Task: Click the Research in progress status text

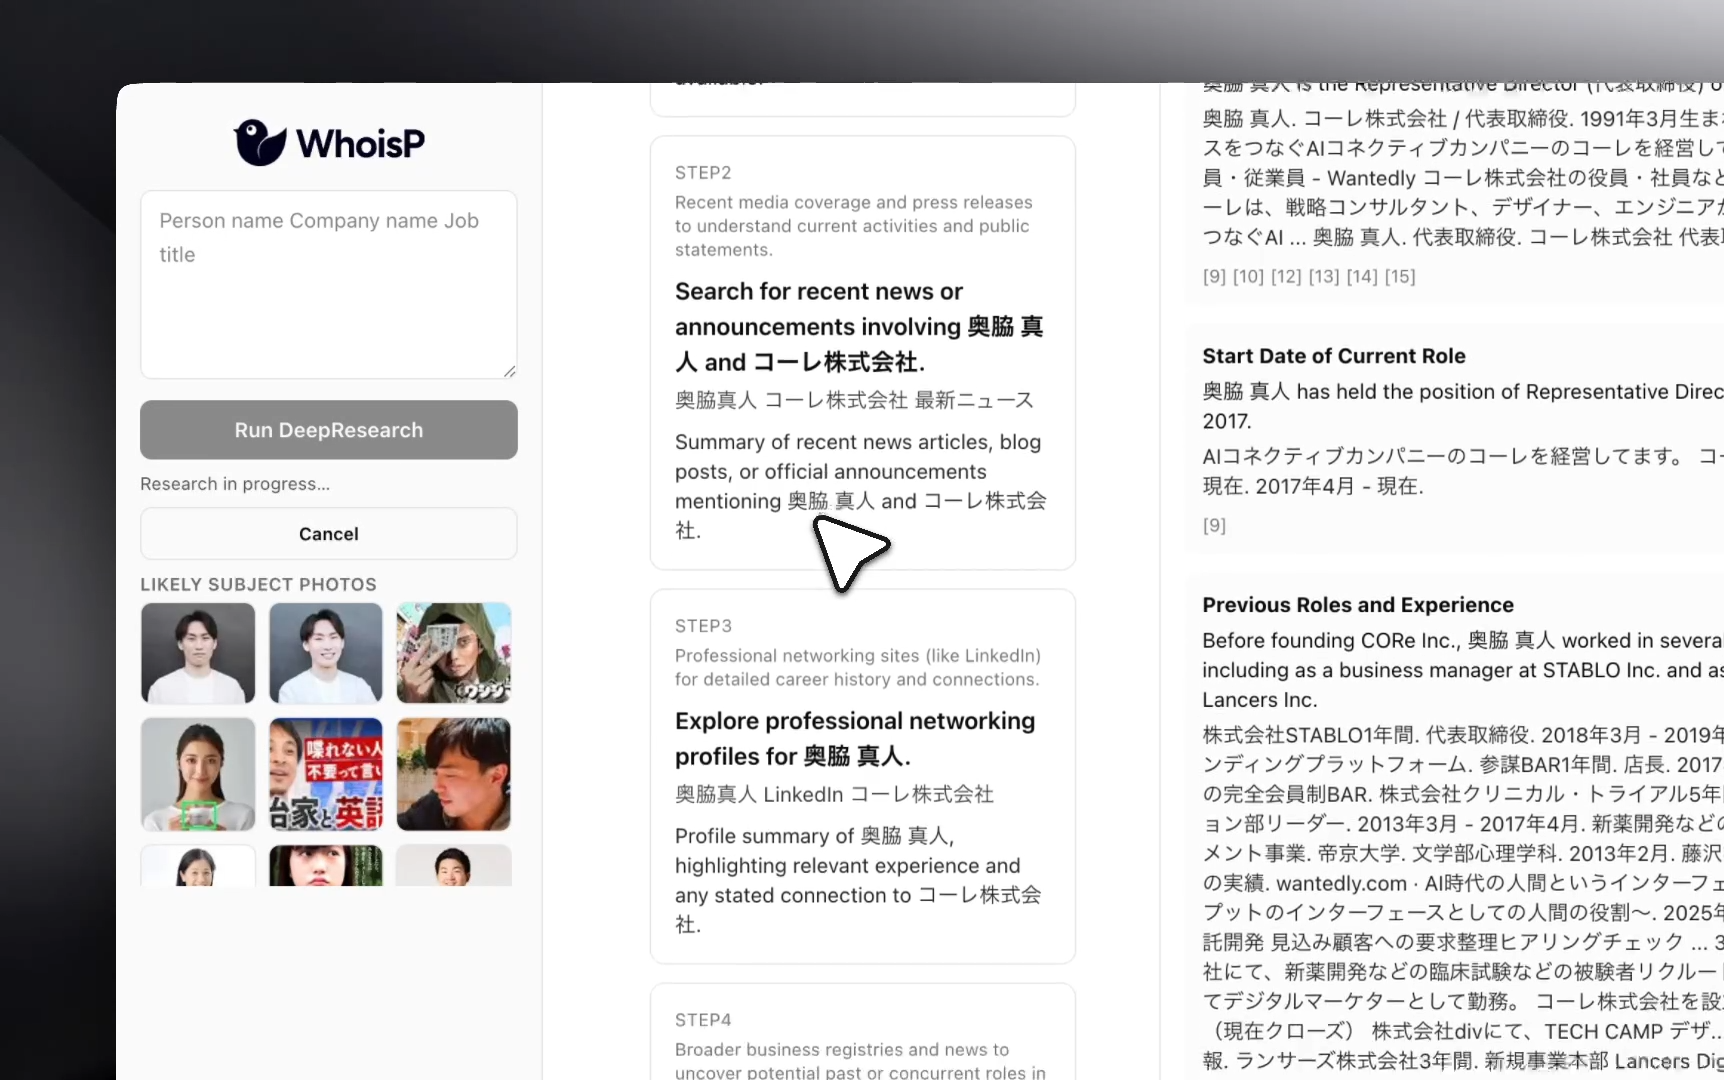Action: point(234,484)
